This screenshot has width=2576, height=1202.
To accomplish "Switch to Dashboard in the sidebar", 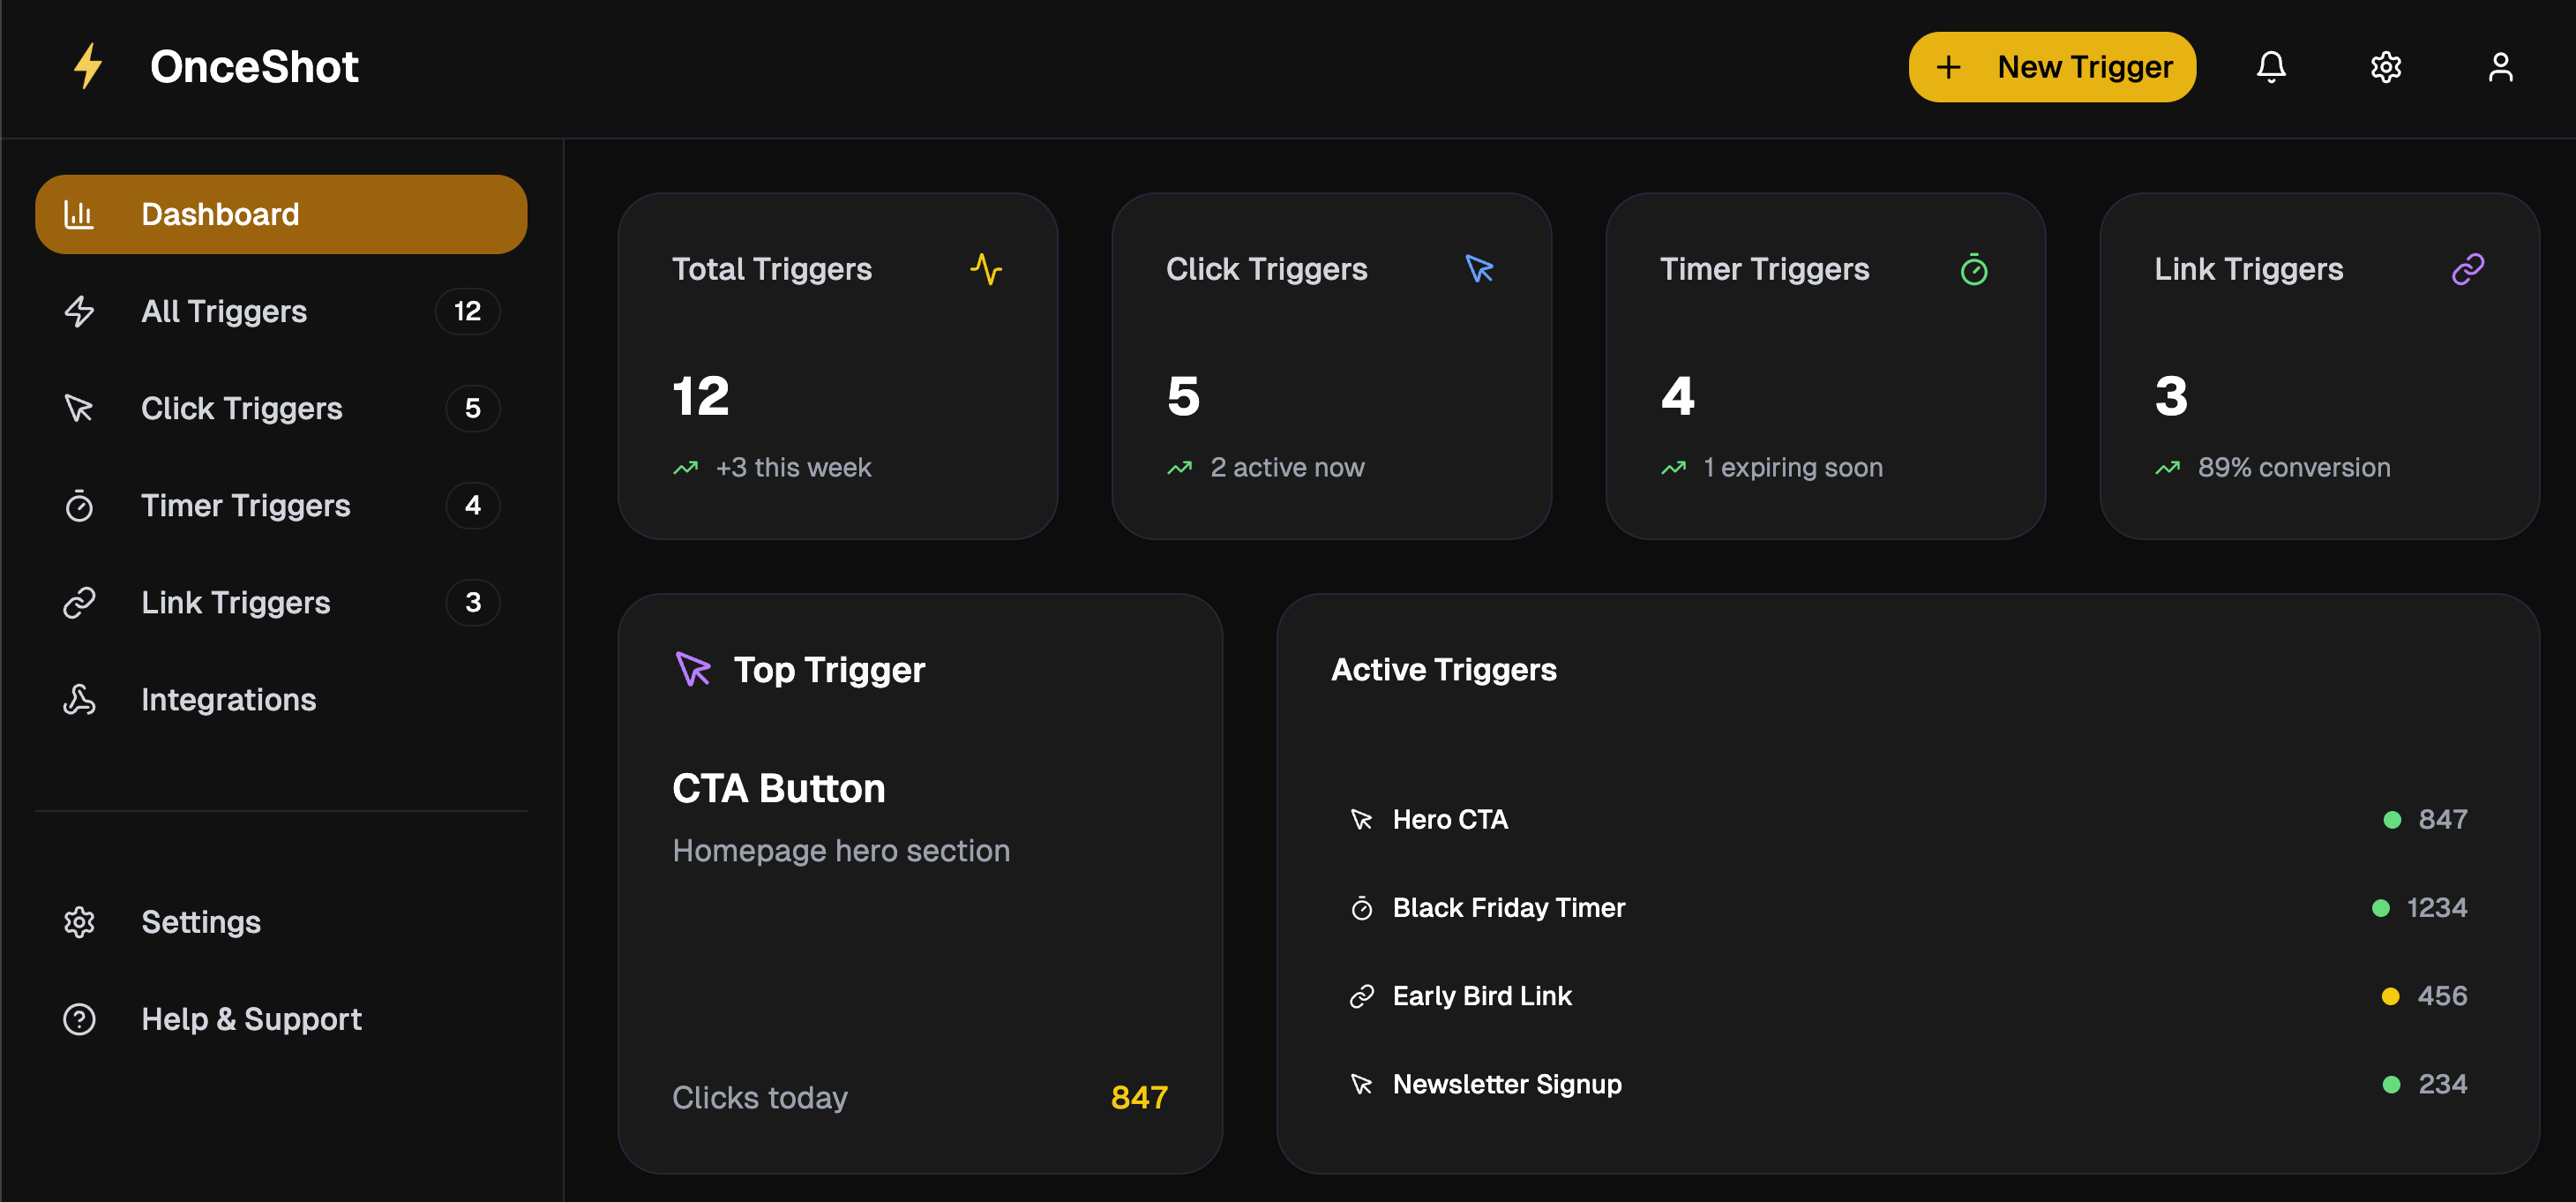I will click(x=220, y=213).
